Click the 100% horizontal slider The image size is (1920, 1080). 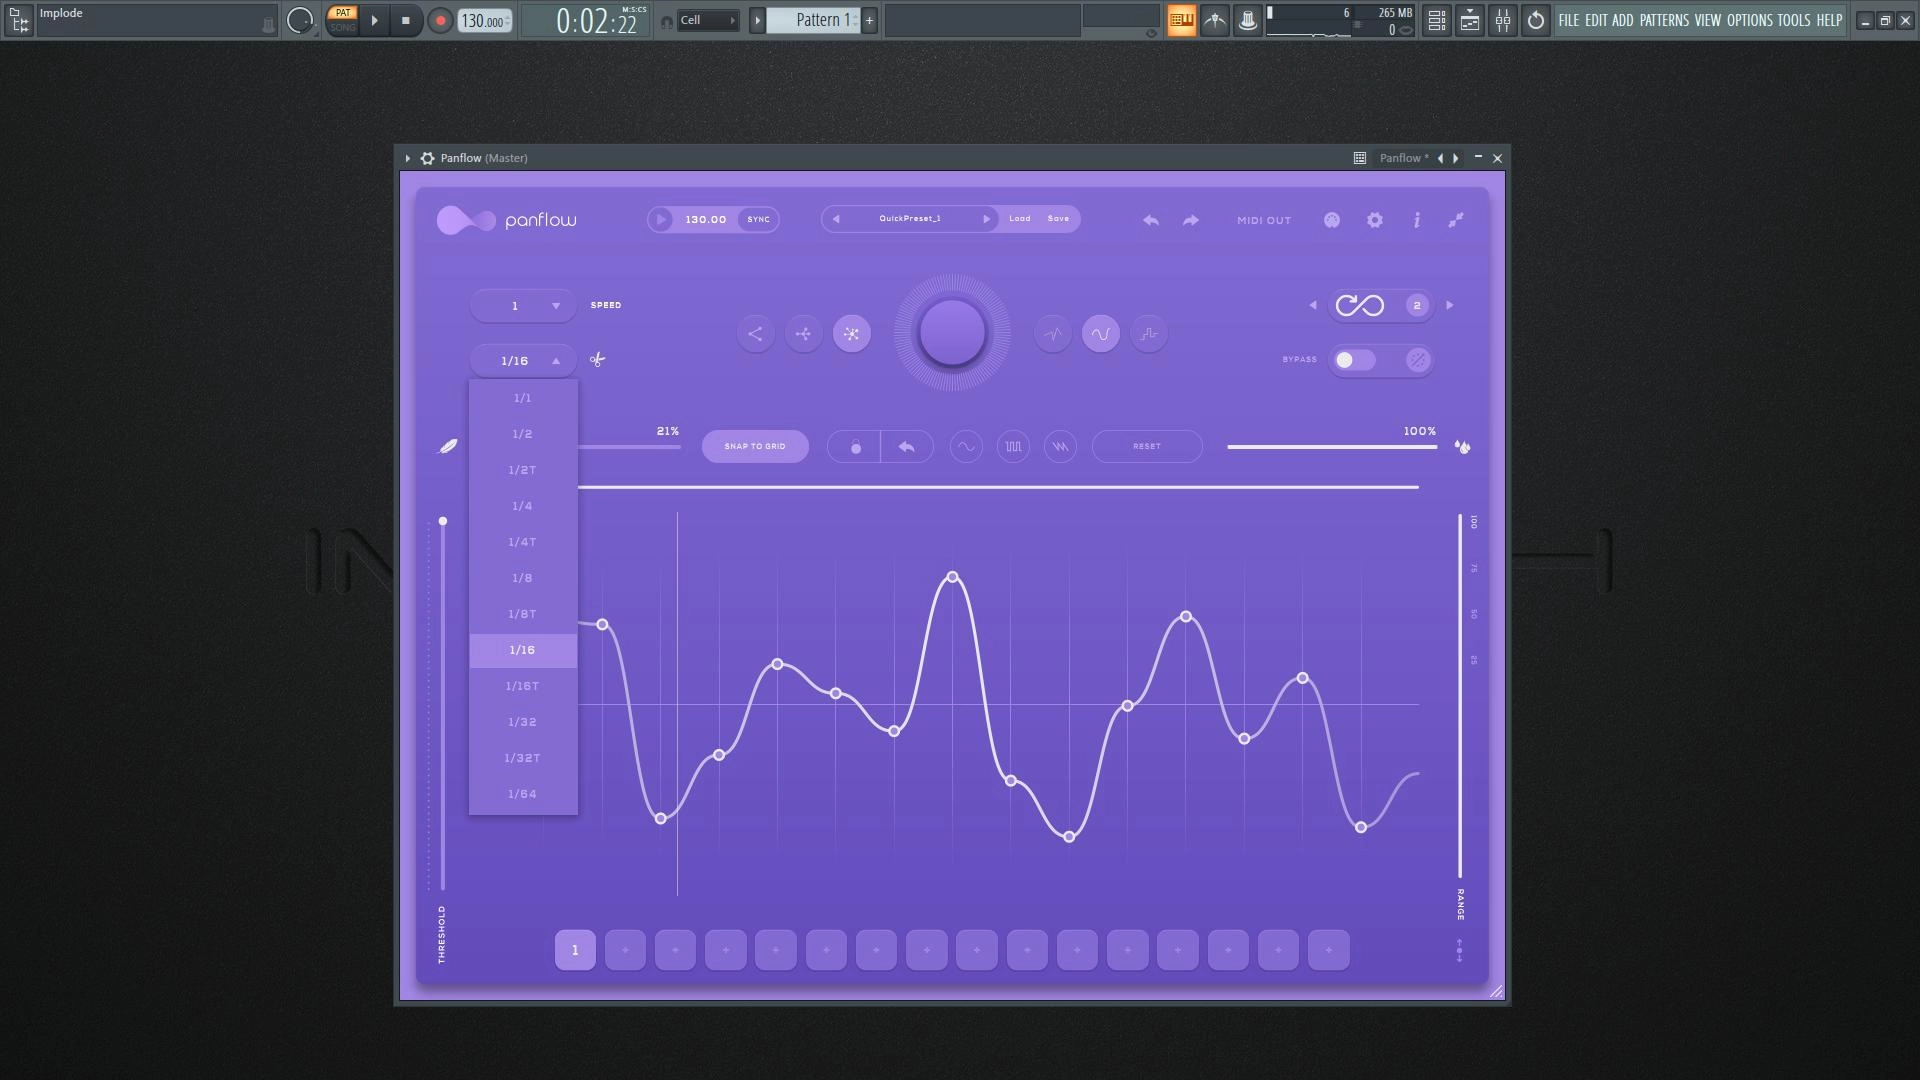coord(1332,447)
